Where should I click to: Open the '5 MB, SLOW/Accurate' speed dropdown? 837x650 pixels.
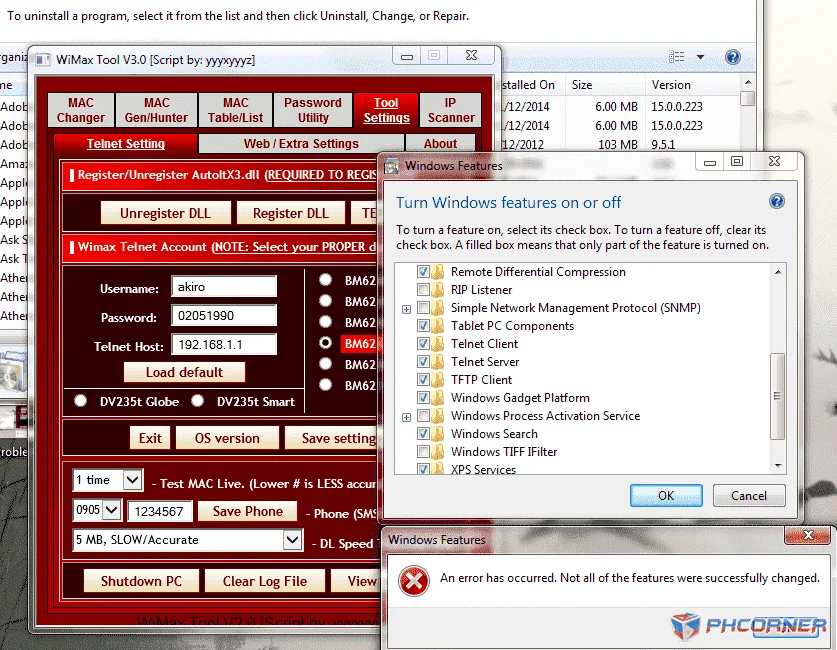coord(293,540)
